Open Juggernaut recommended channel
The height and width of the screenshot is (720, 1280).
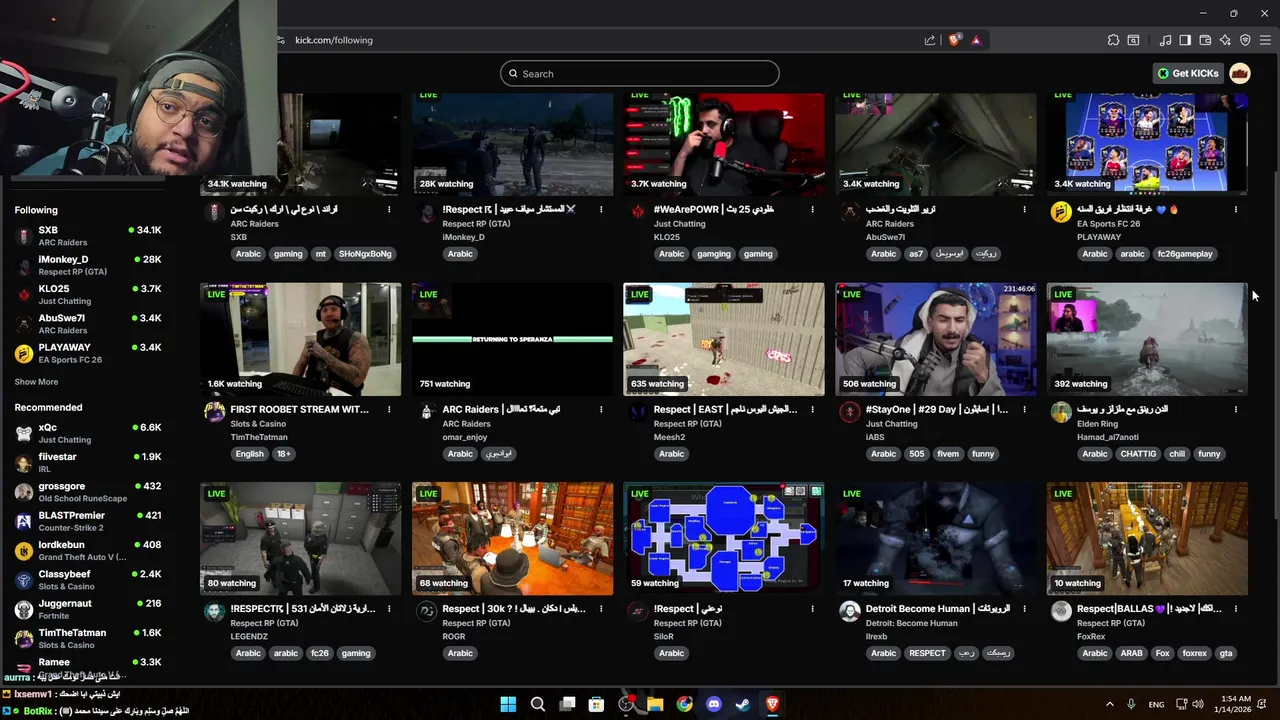pos(88,609)
